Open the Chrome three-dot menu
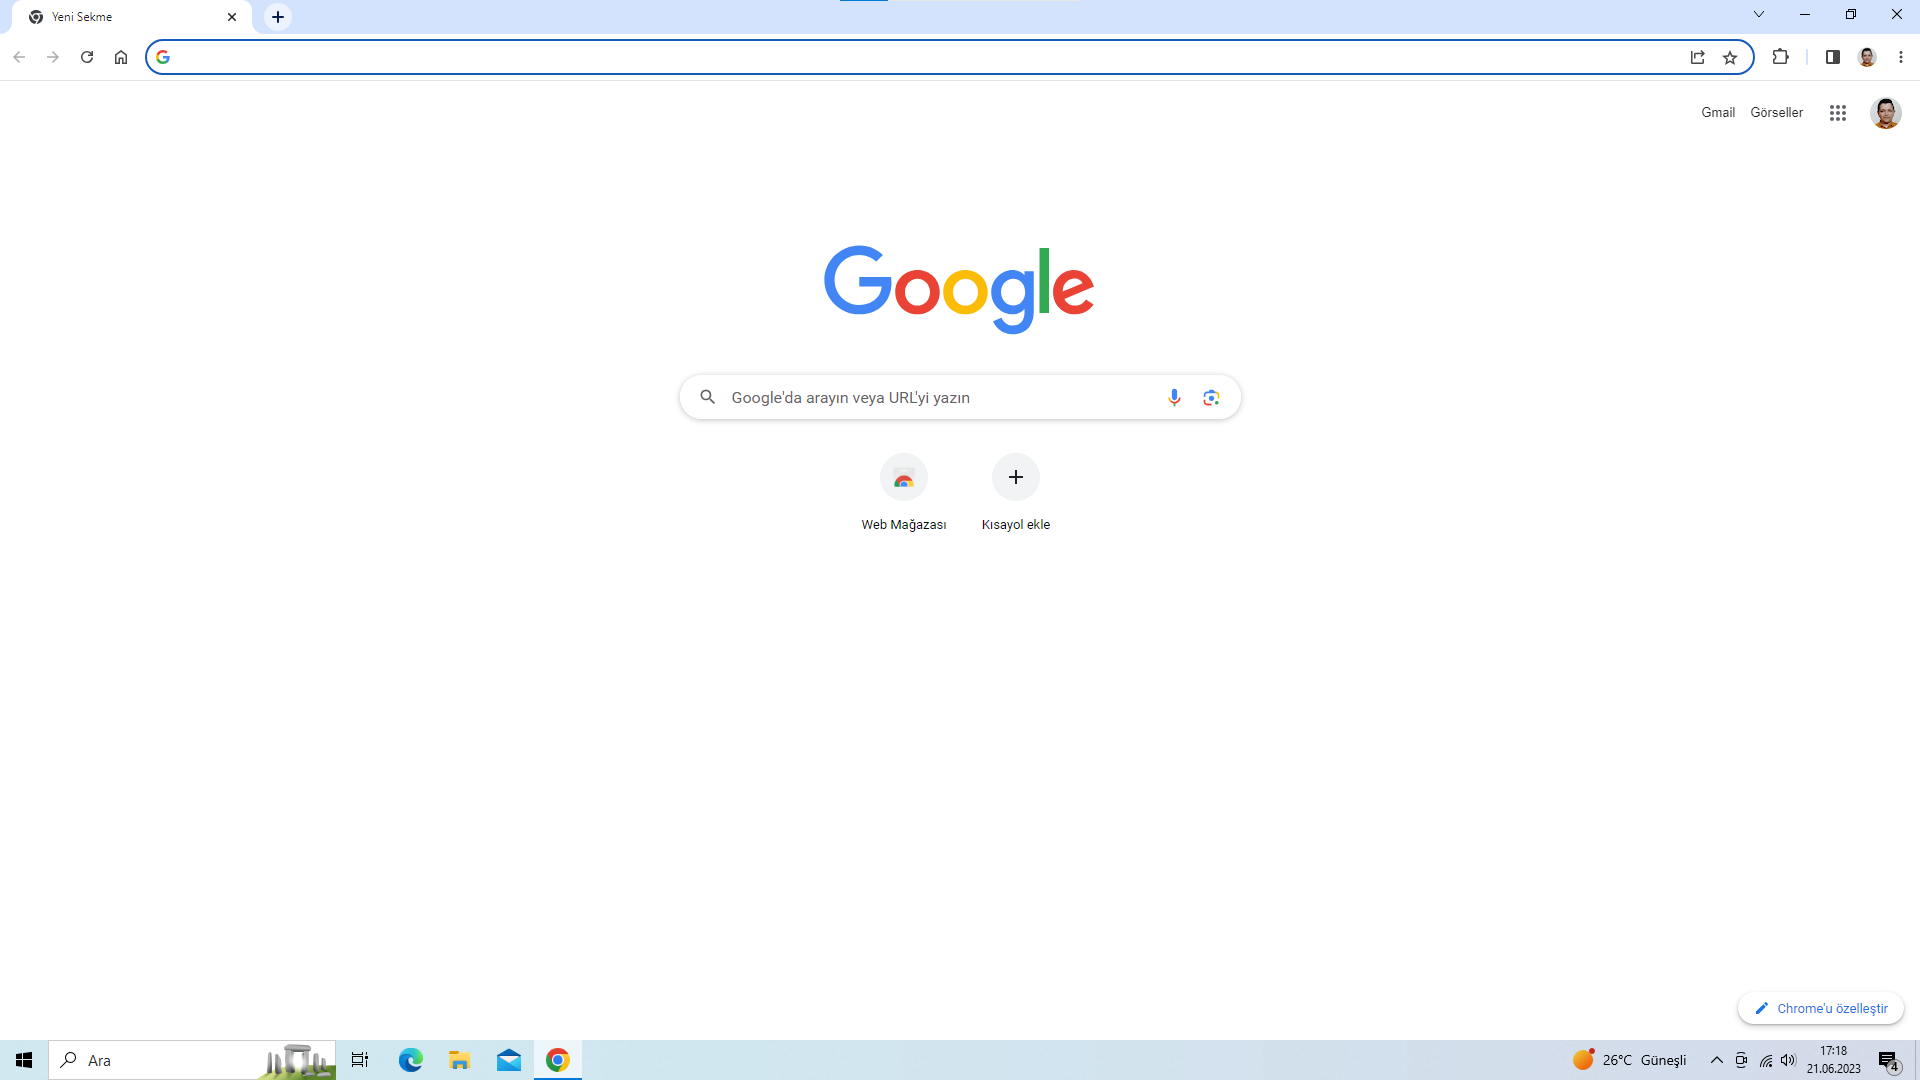 coord(1901,57)
